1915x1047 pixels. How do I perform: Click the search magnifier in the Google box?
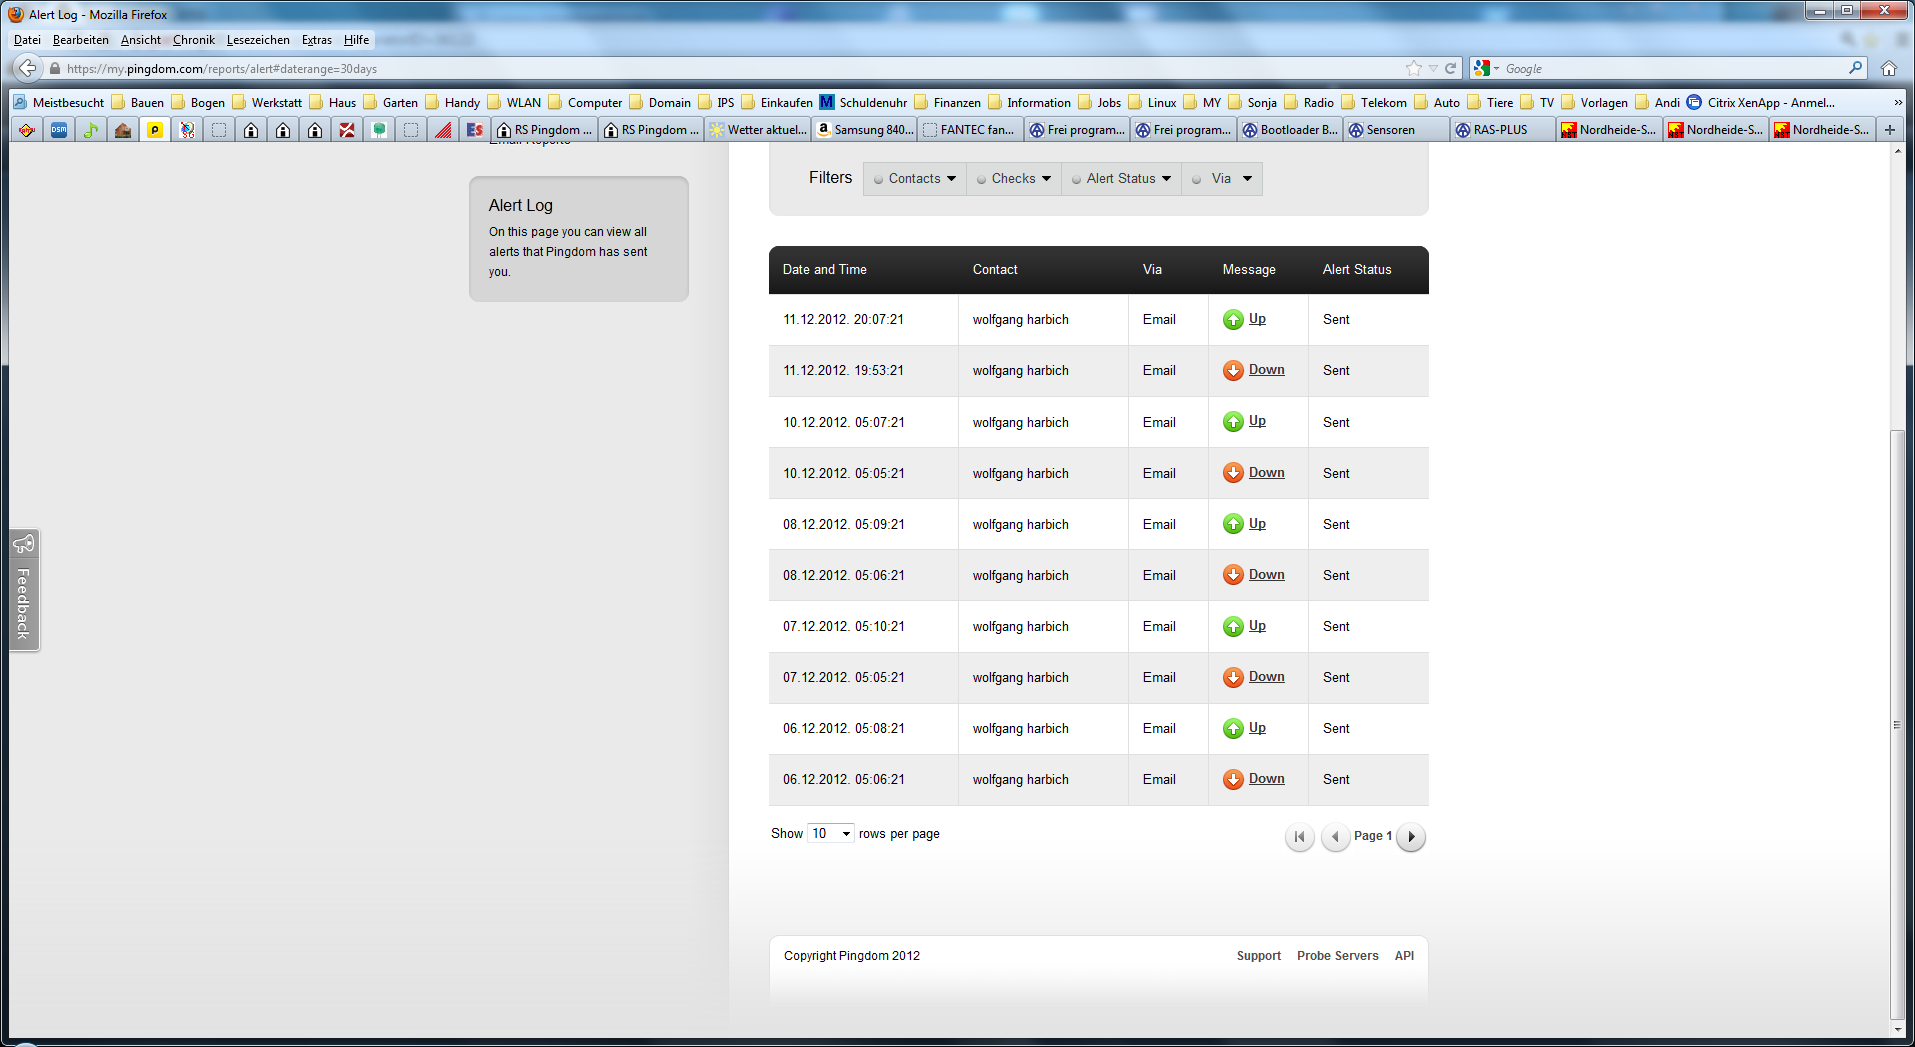coord(1856,68)
